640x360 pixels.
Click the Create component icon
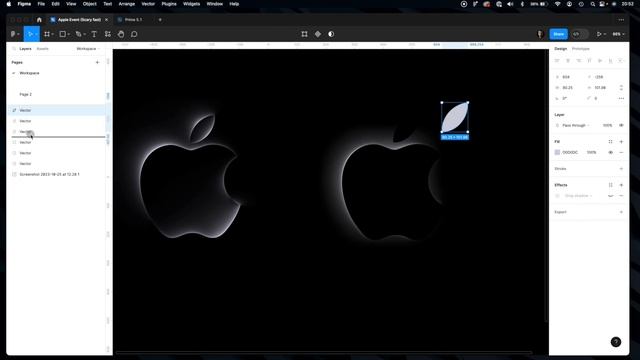point(318,34)
